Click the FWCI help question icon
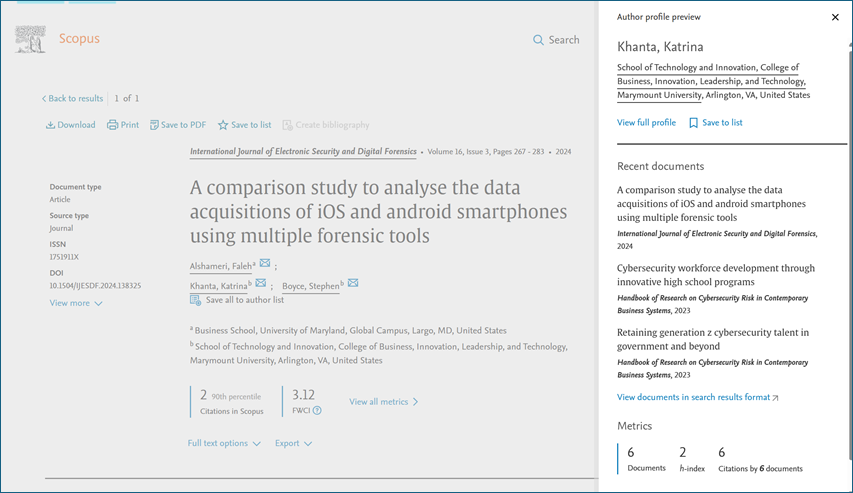 pos(317,410)
